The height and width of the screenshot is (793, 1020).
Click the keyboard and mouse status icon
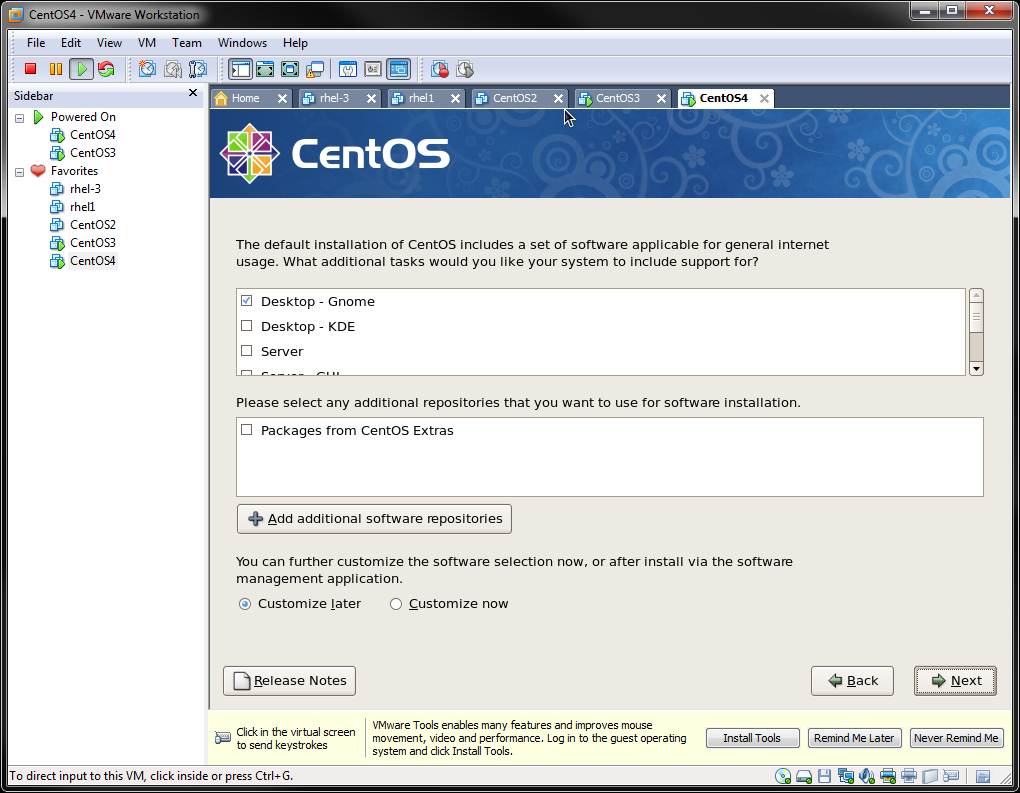951,775
